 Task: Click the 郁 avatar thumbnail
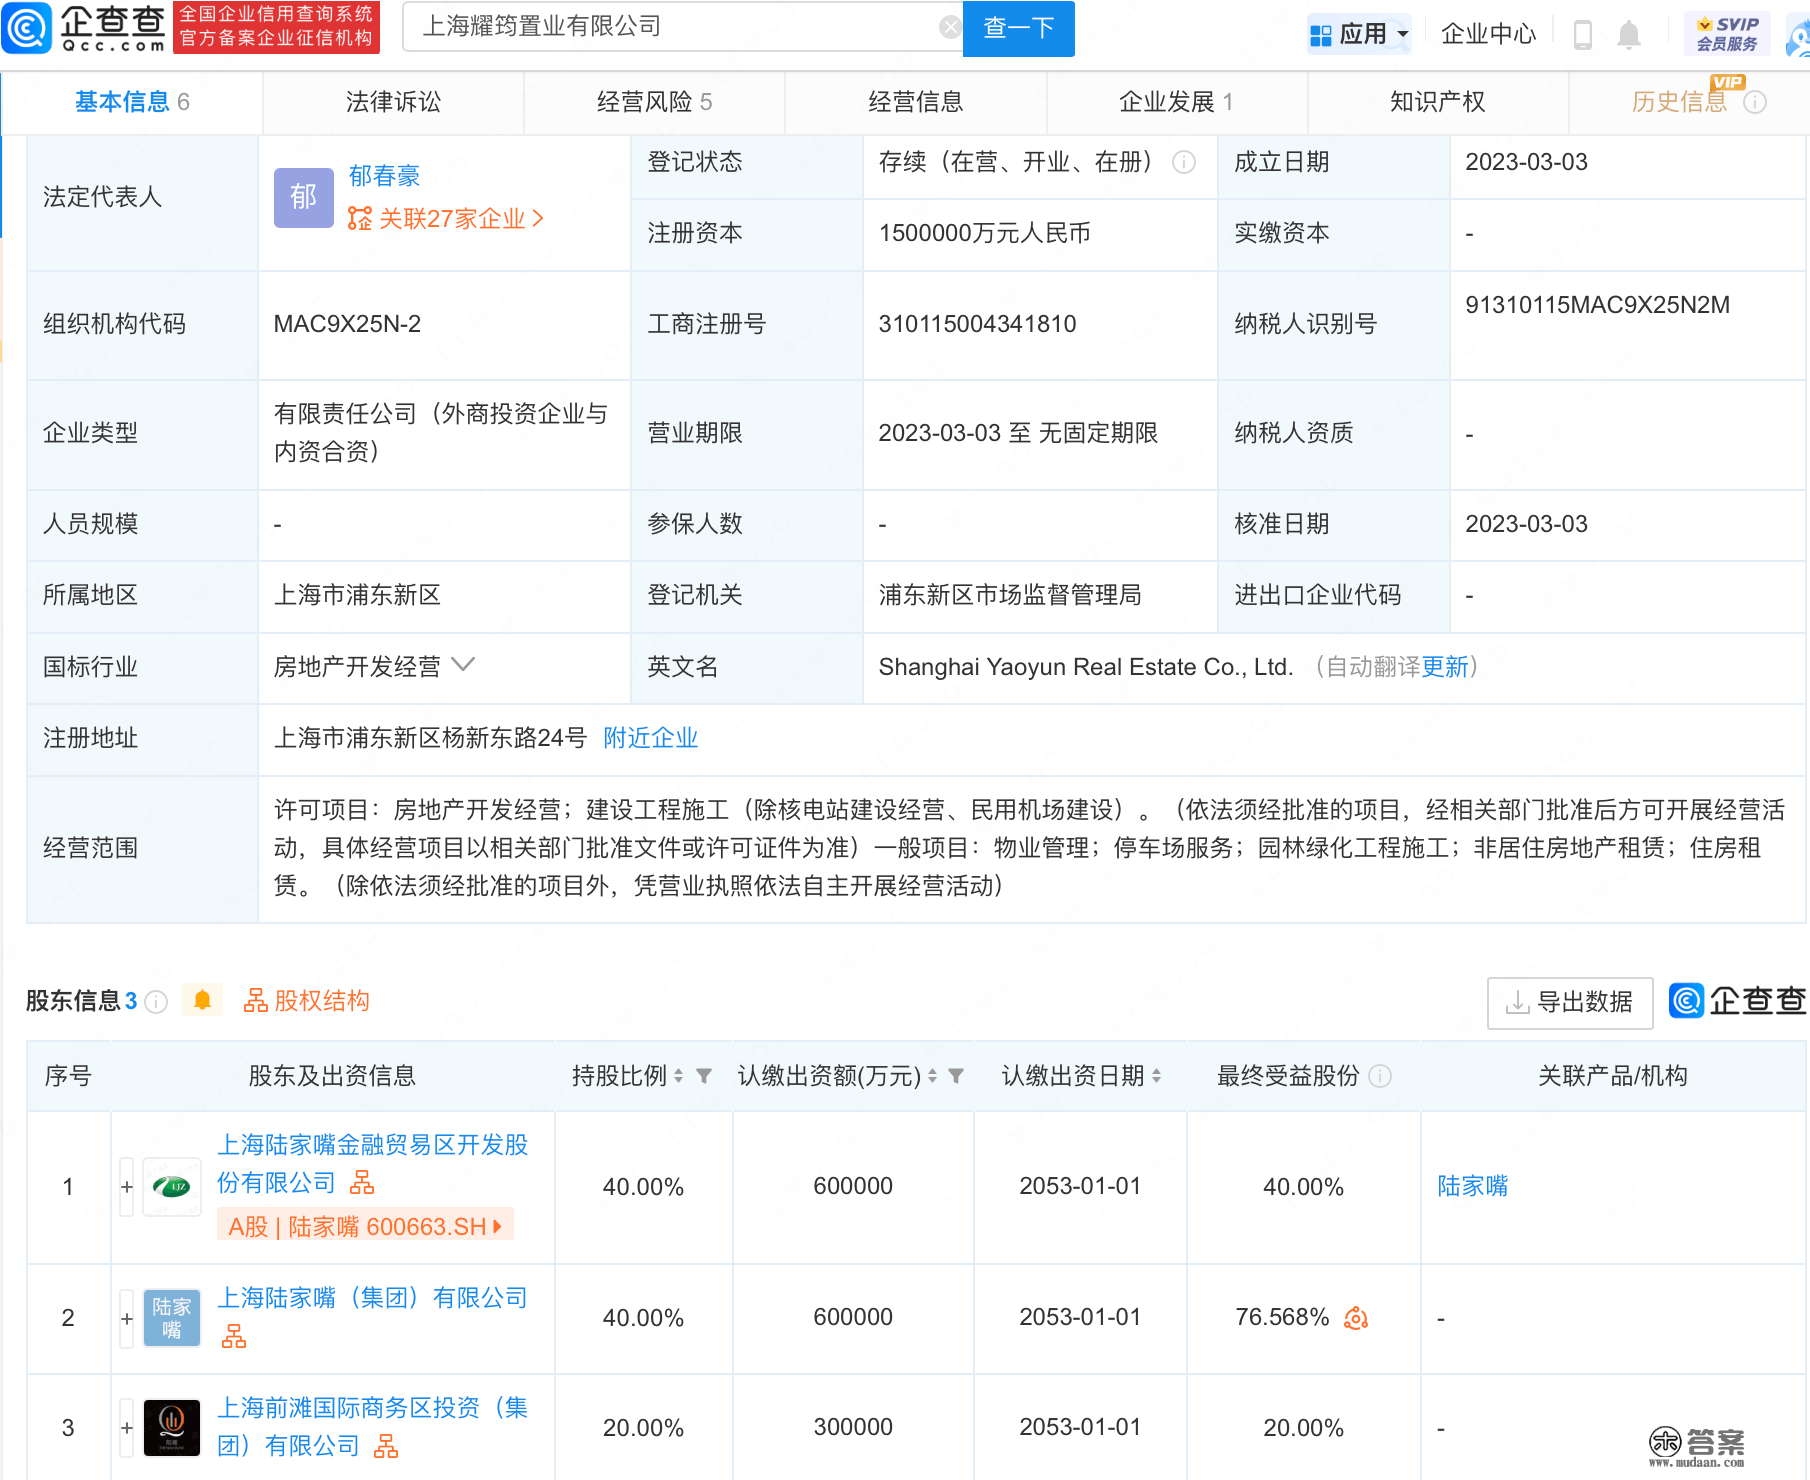pyautogui.click(x=304, y=197)
